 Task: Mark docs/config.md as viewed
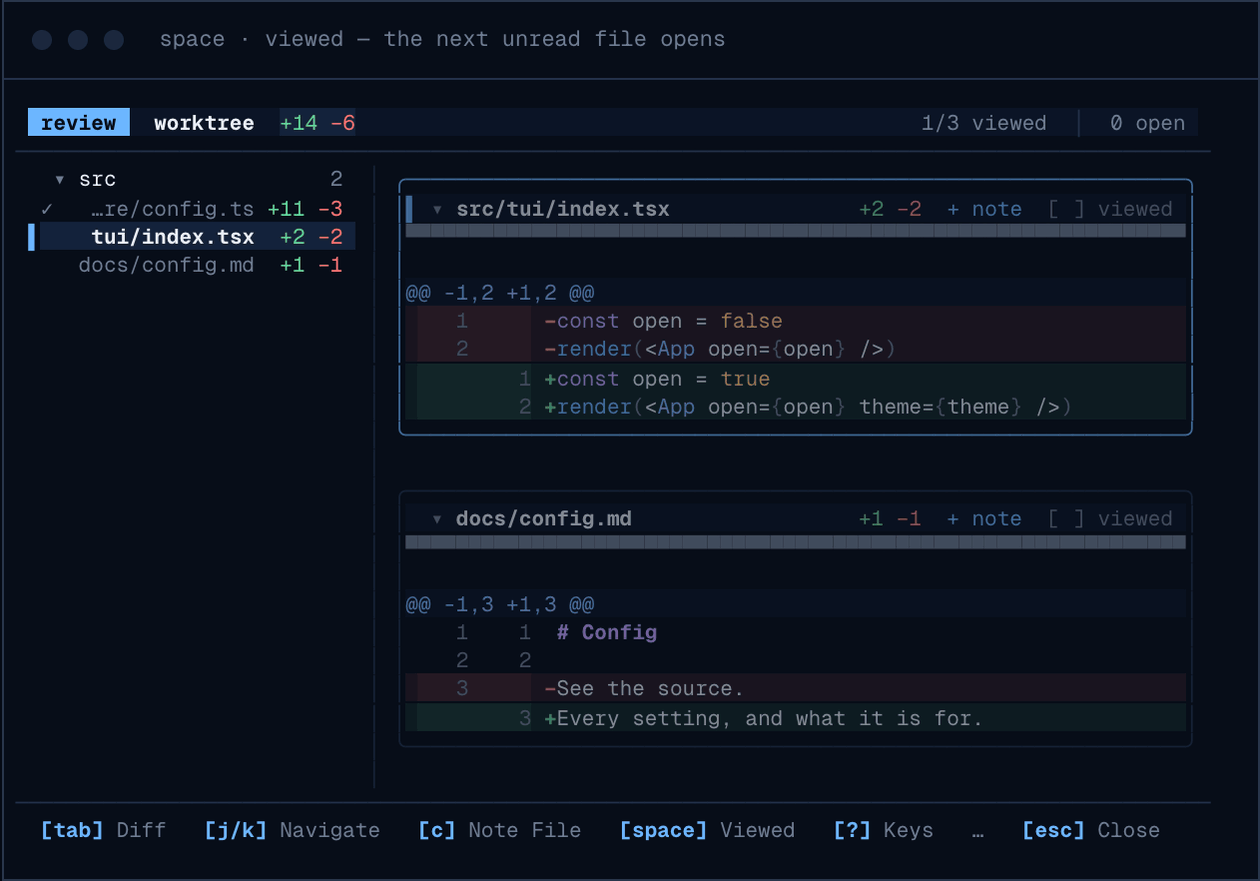1110,519
